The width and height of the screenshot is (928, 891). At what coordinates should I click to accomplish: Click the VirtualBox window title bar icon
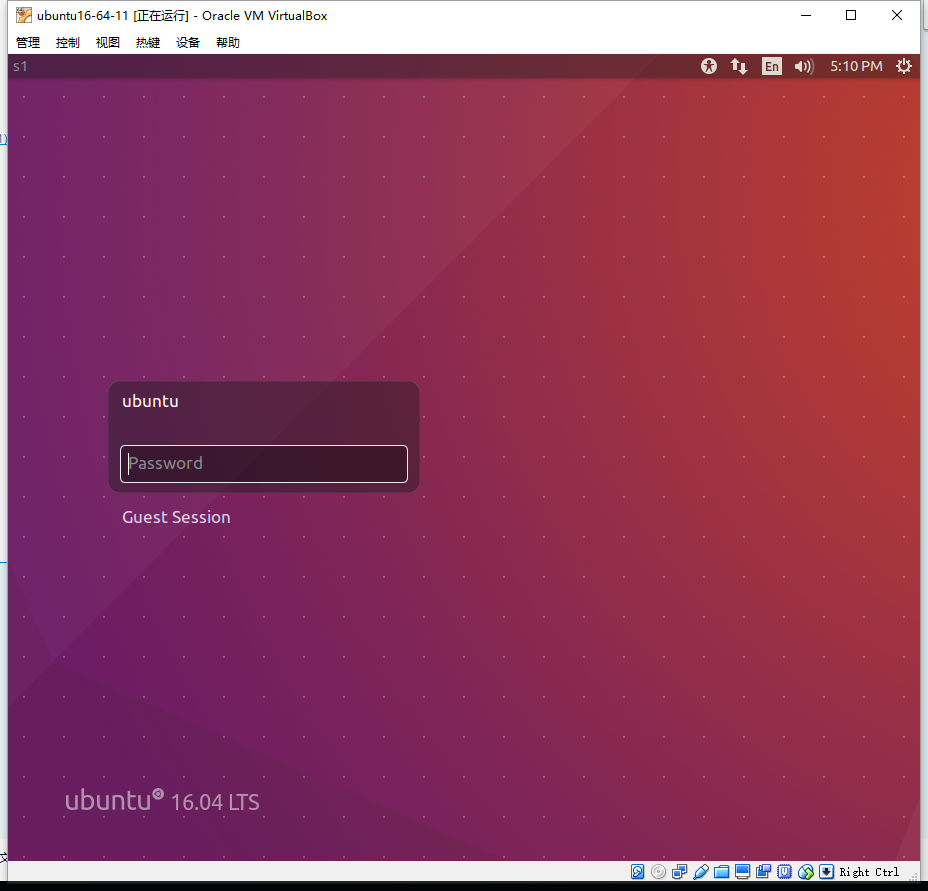tap(24, 15)
